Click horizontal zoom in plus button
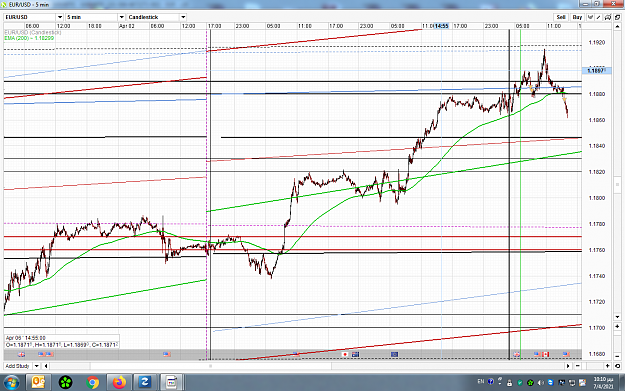This screenshot has height=391, width=625. [608, 365]
